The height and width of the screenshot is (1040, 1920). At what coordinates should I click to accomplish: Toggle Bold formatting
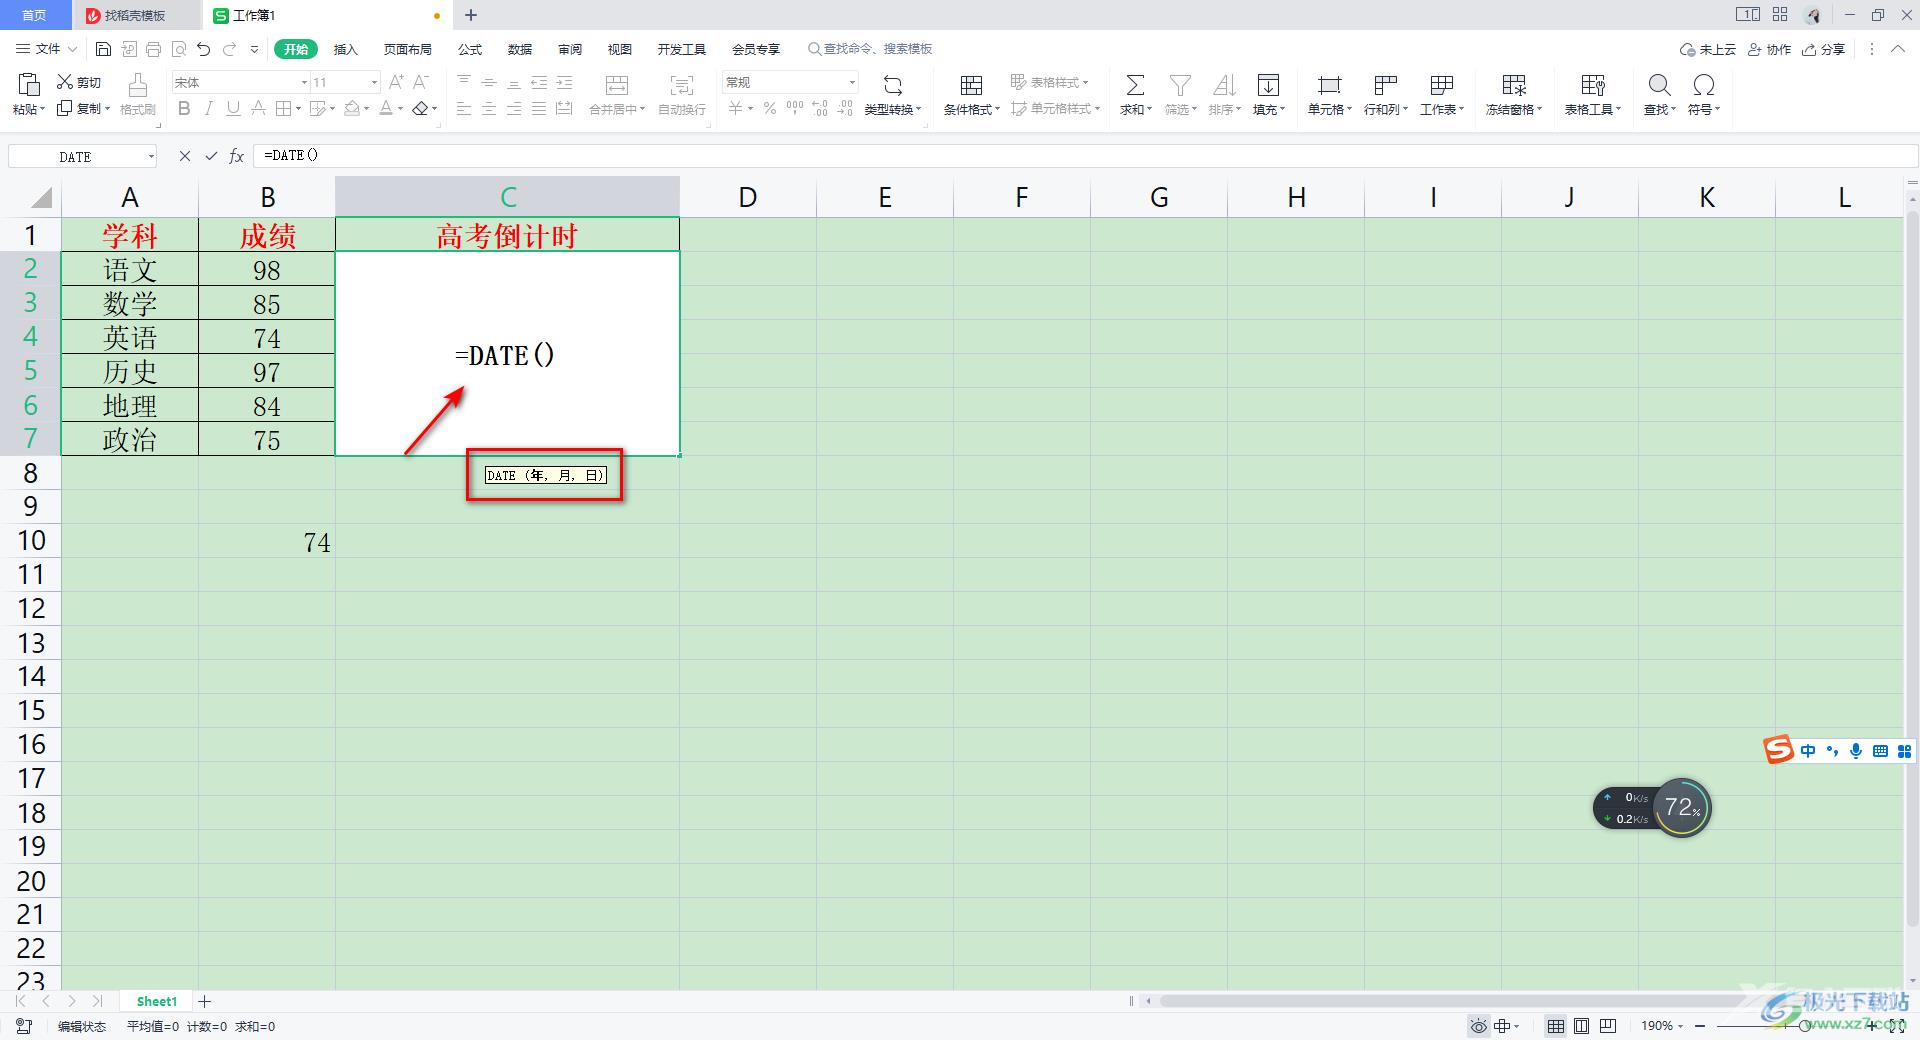click(184, 108)
